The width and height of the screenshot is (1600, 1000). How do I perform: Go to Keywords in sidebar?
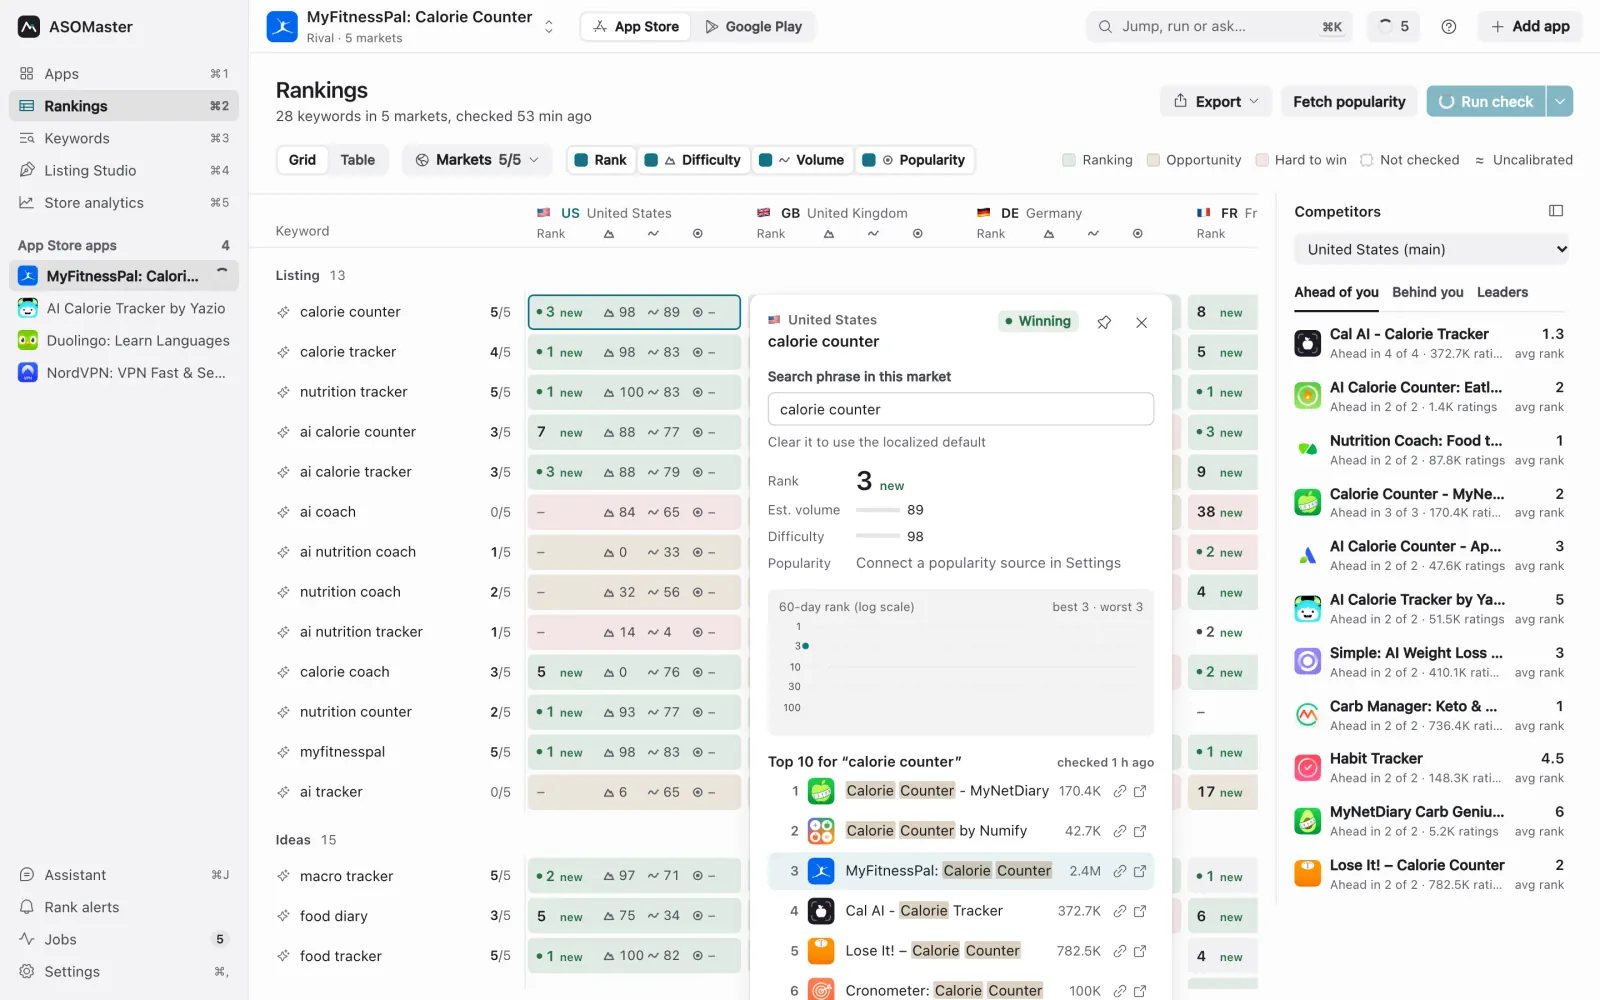pyautogui.click(x=124, y=138)
